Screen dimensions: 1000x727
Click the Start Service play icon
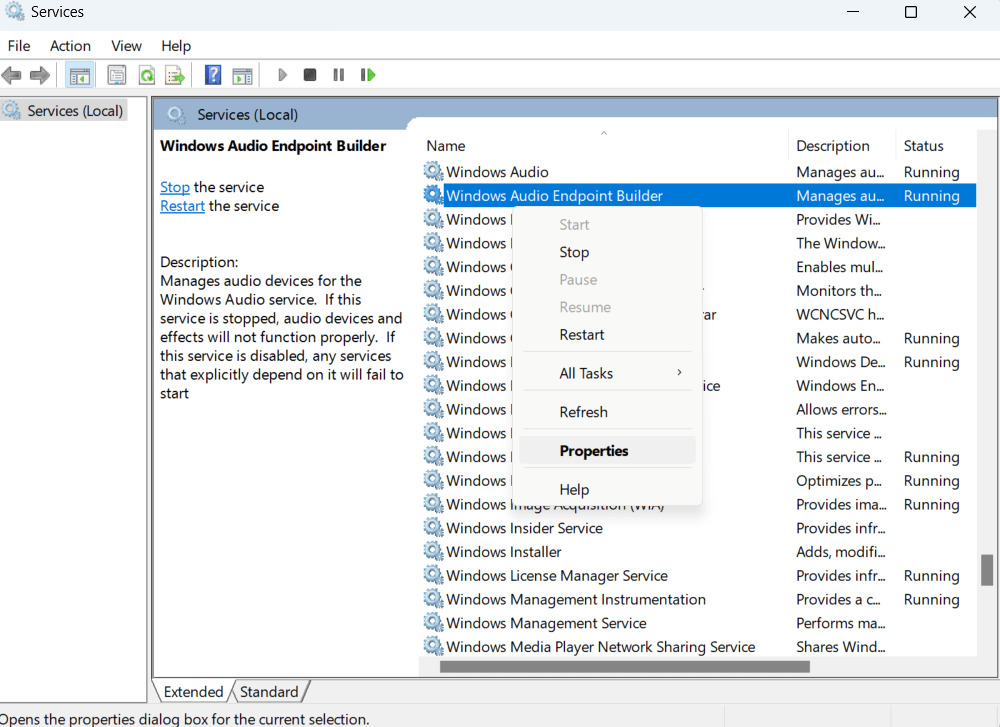(283, 75)
